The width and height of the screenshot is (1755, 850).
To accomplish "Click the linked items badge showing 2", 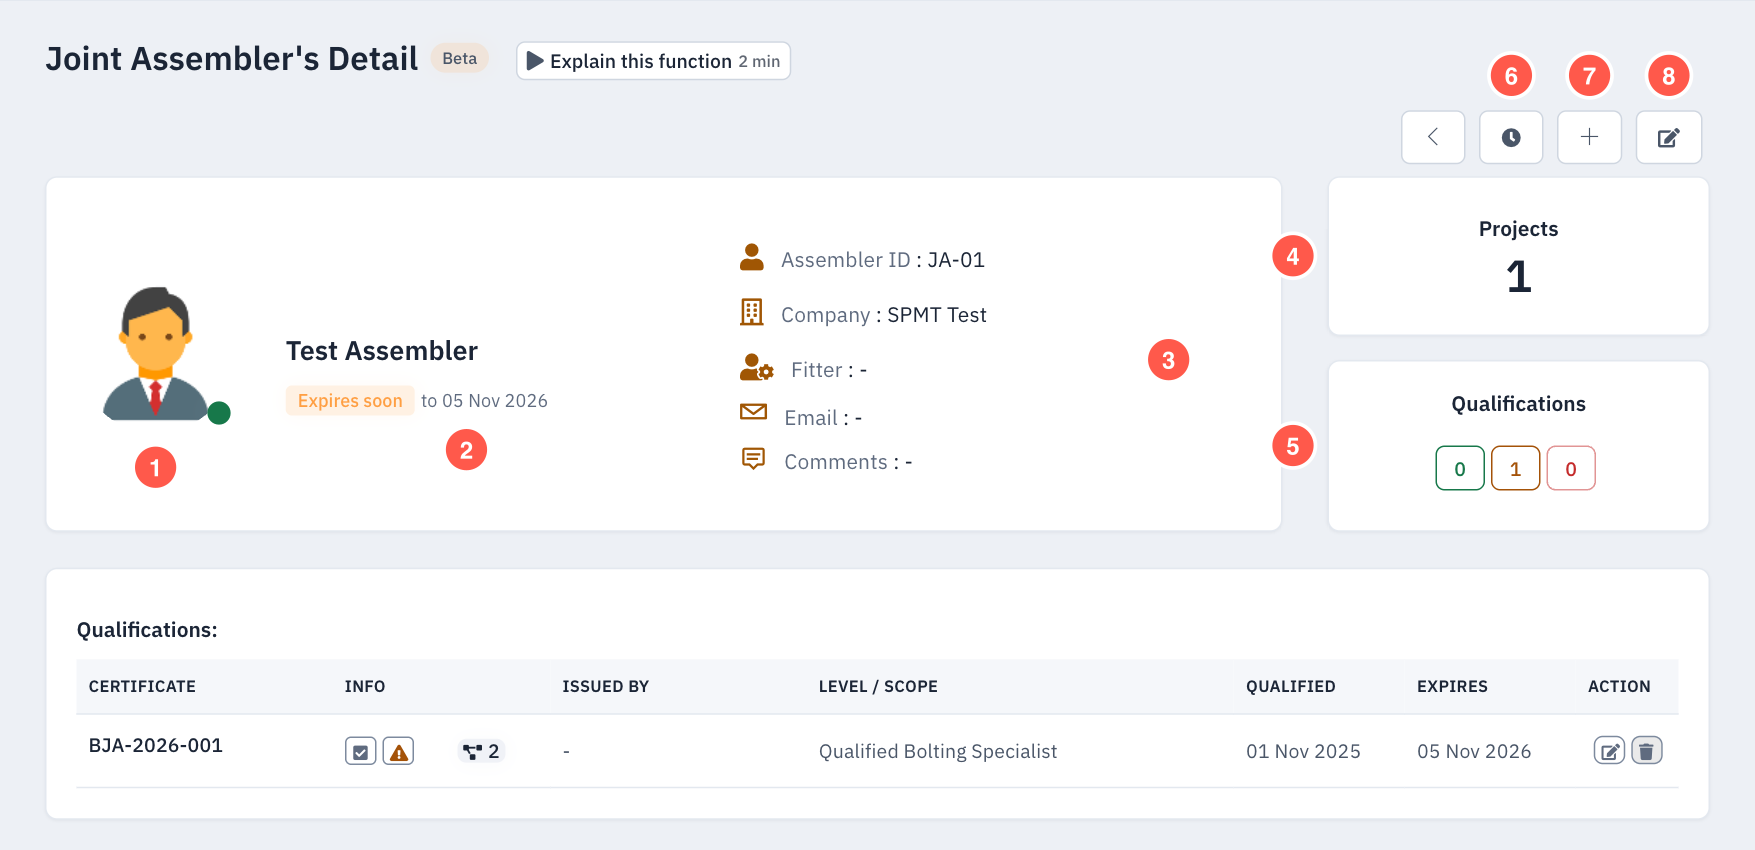I will pos(481,751).
